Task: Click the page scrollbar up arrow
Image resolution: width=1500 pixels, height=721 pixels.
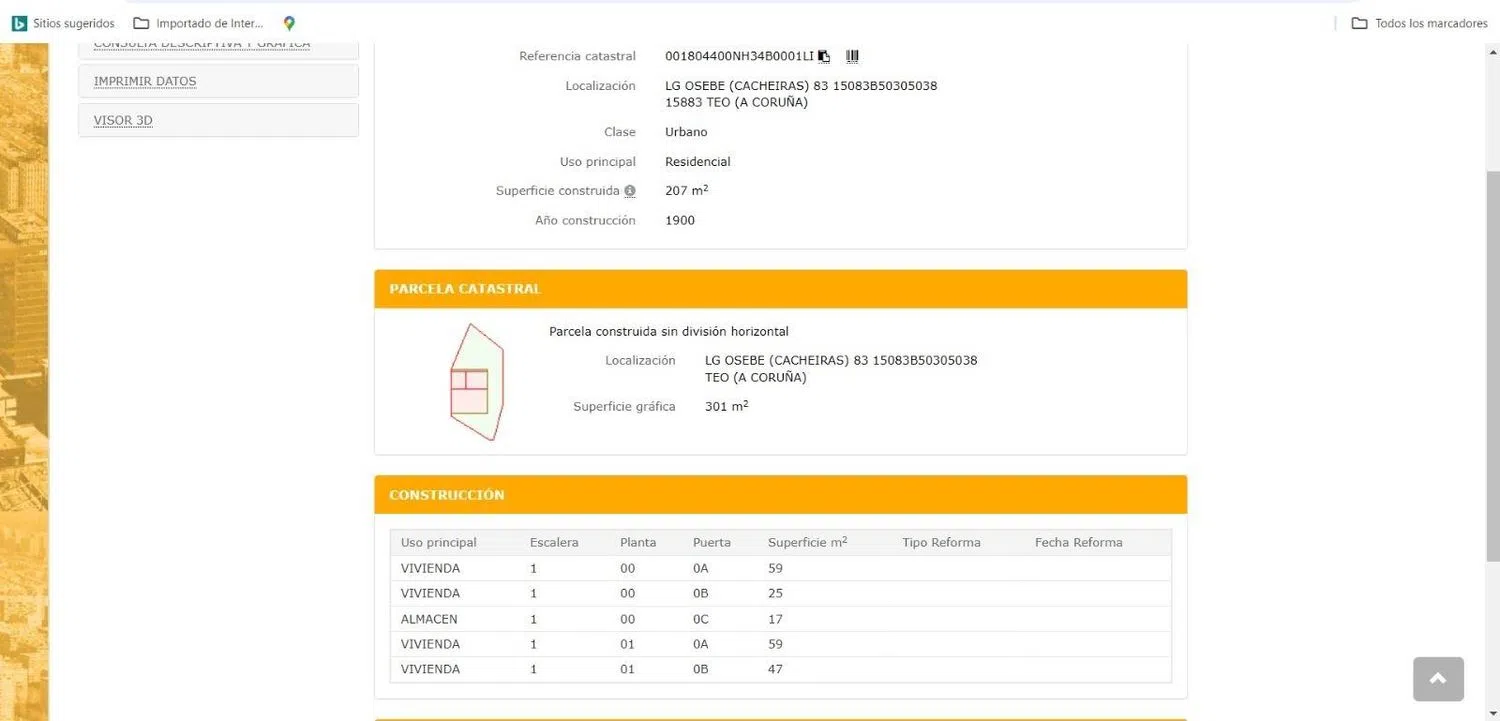Action: pos(1492,52)
